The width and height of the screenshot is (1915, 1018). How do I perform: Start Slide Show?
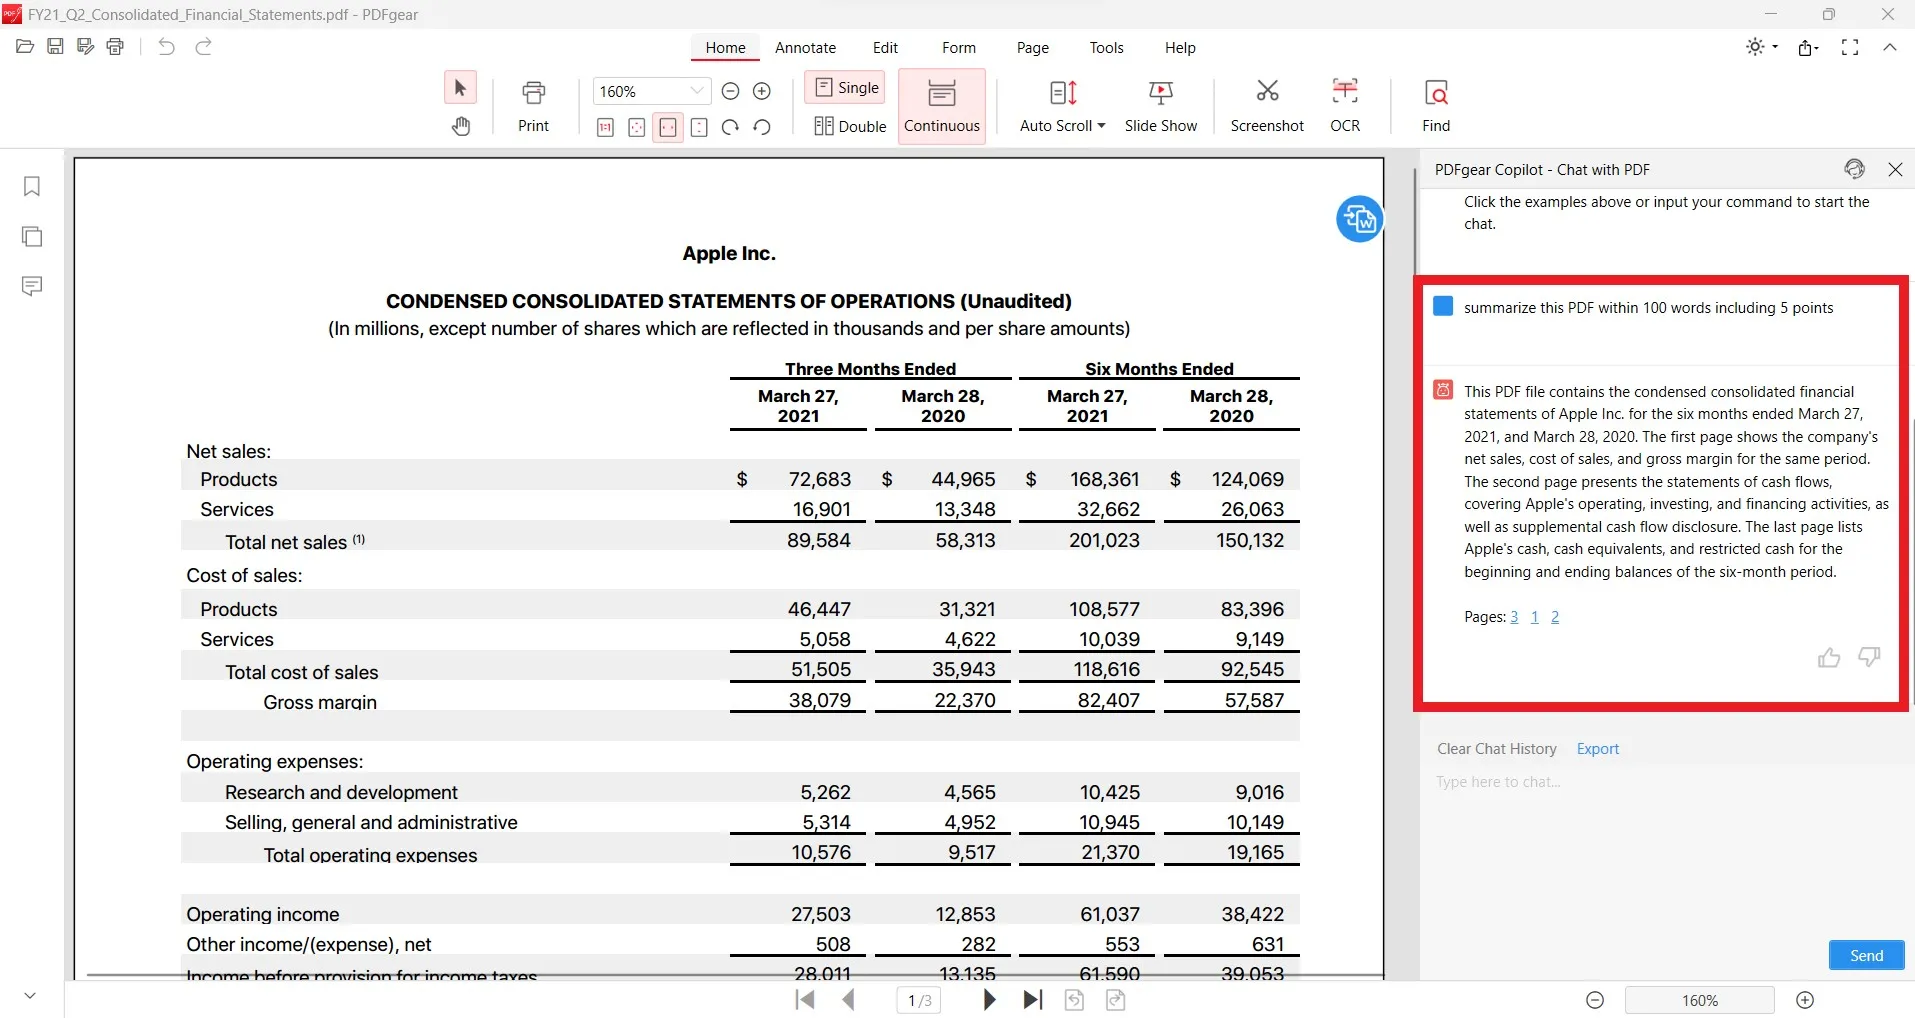tap(1160, 106)
